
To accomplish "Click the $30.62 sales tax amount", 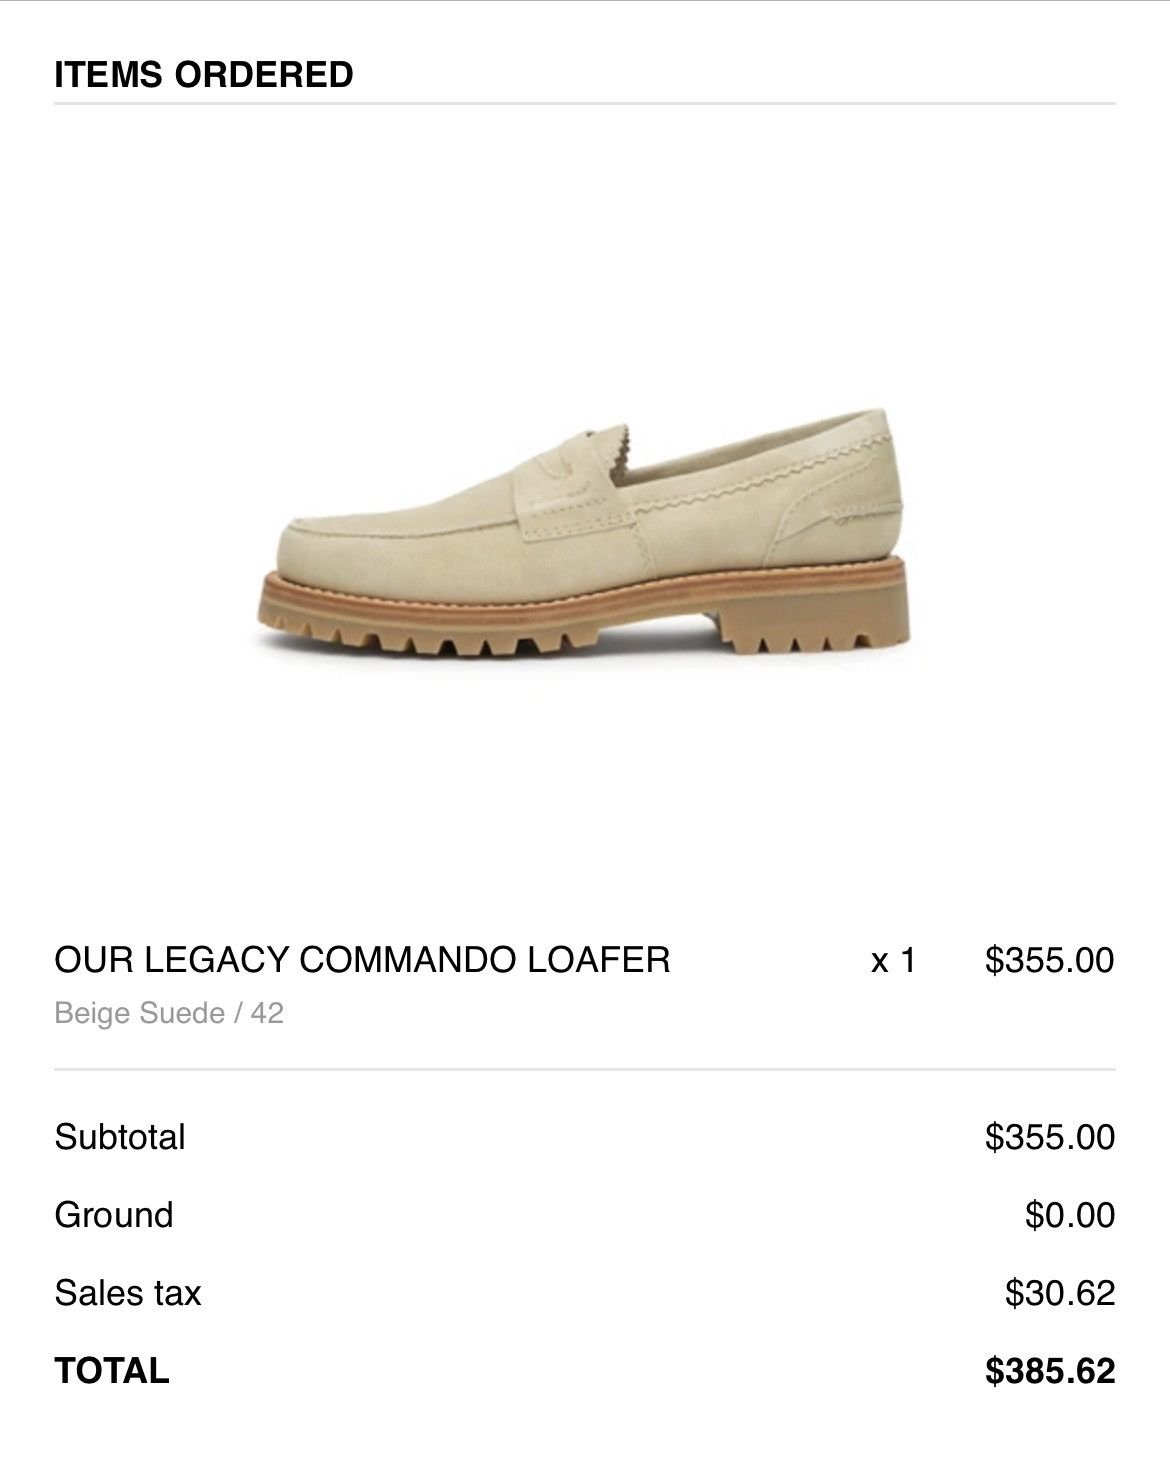I will pos(1060,1293).
